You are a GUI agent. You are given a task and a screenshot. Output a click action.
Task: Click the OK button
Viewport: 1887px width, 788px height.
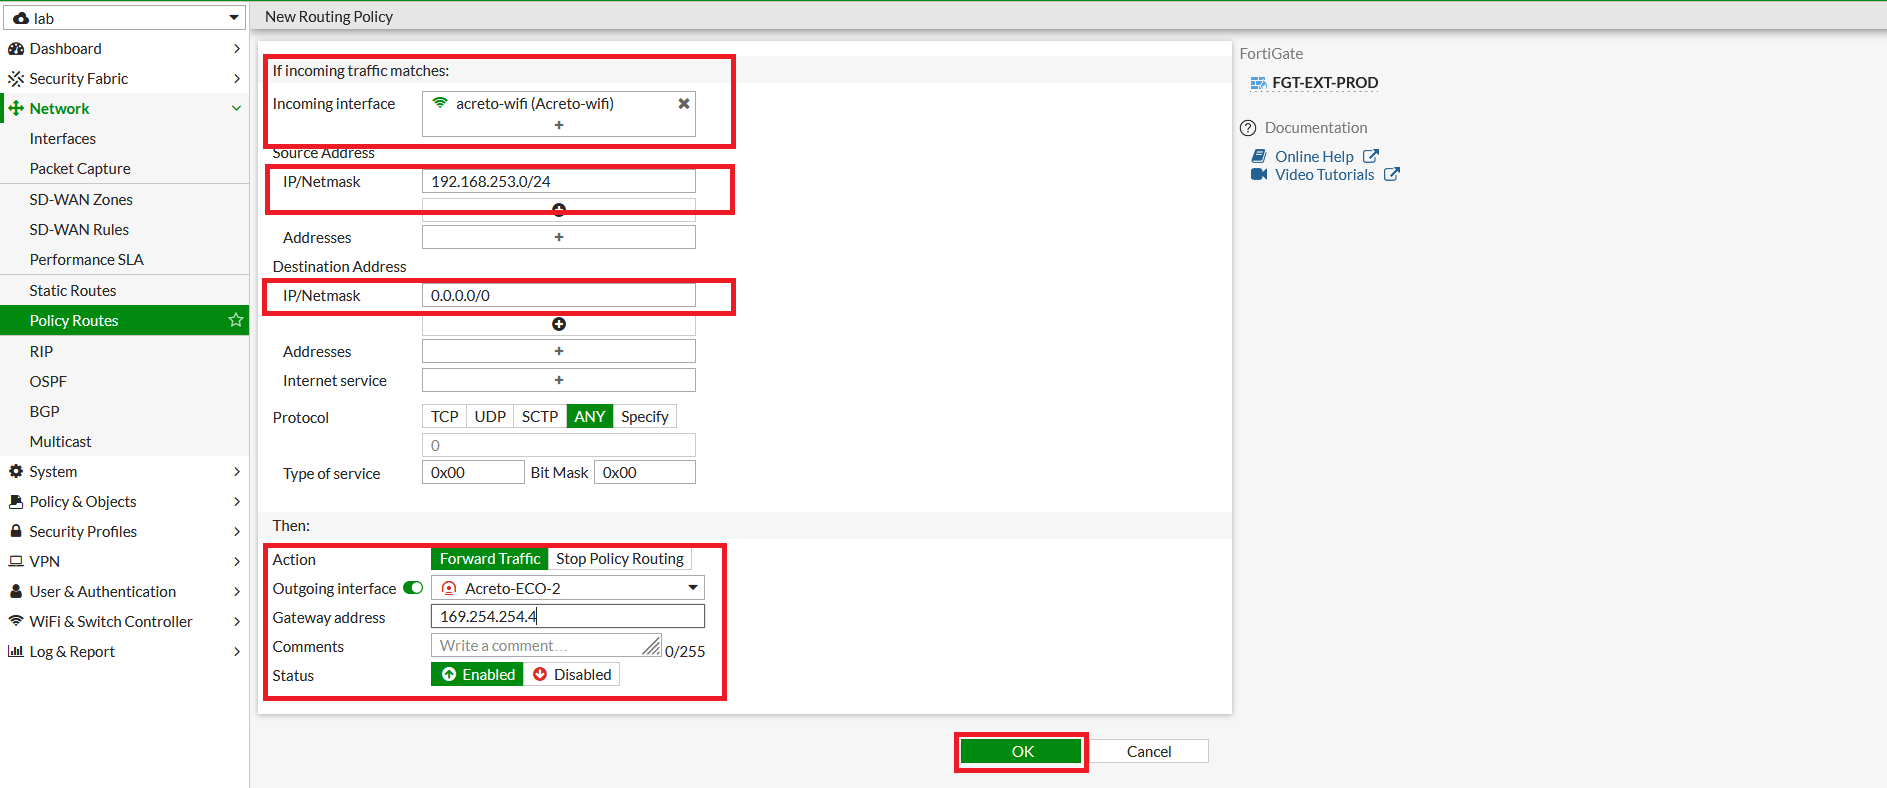[1022, 752]
